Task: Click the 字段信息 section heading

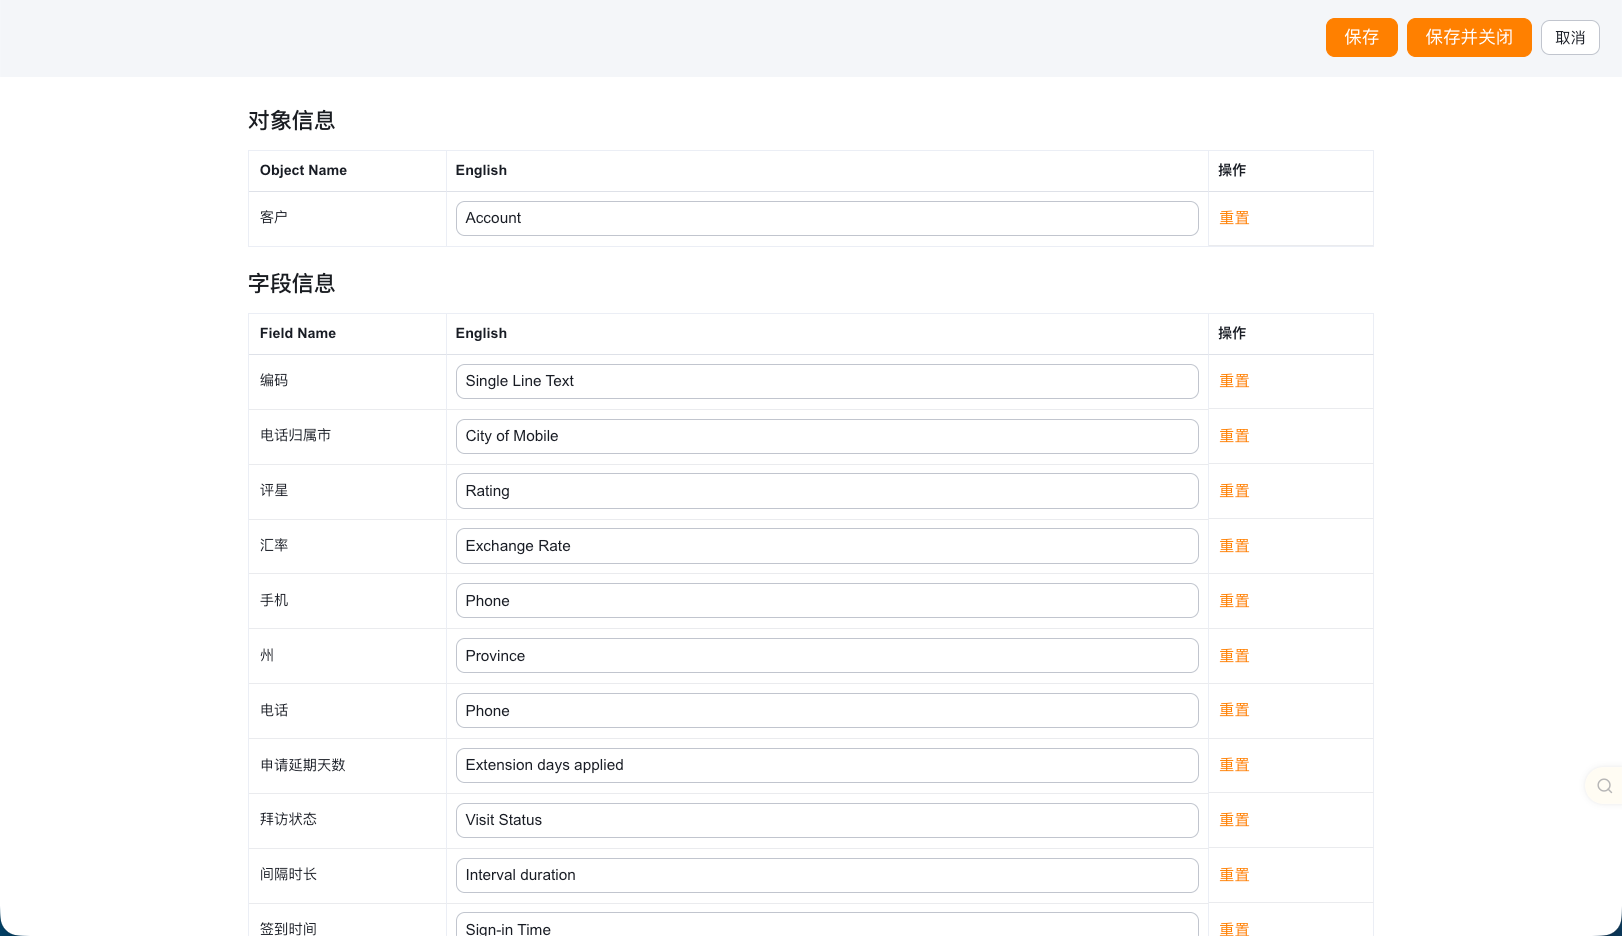Action: click(x=291, y=283)
